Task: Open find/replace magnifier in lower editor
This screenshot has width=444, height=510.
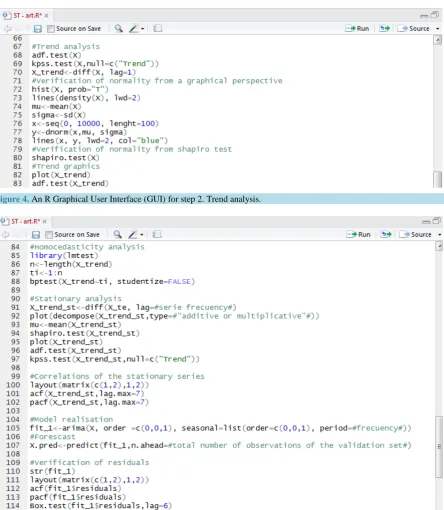Action: [x=117, y=234]
